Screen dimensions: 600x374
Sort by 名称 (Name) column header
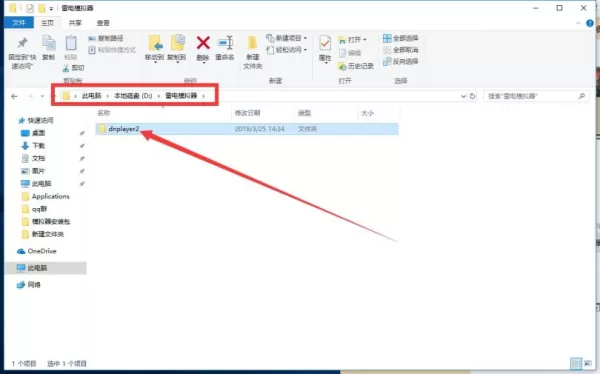coord(104,113)
